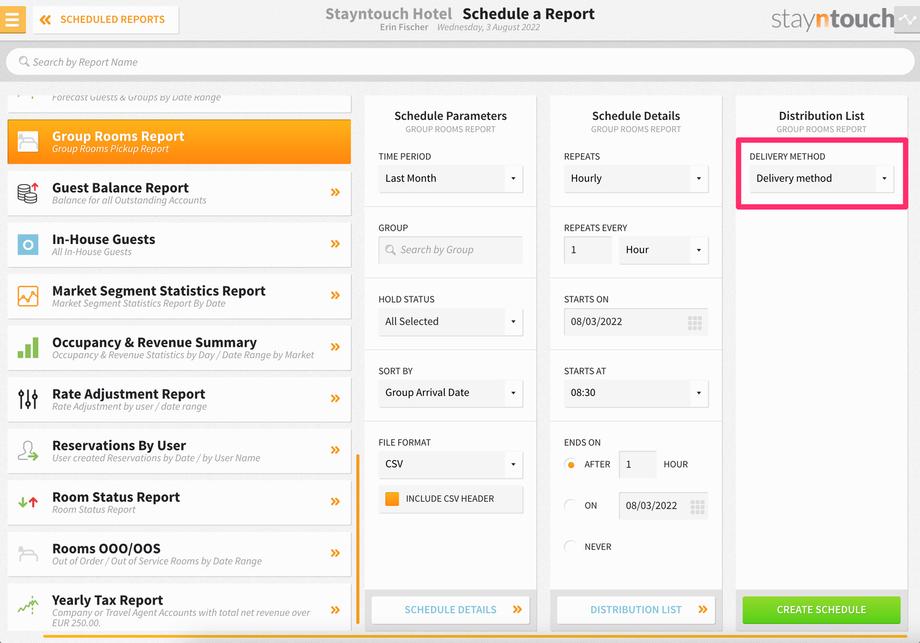
Task: Expand the Hold Status dropdown
Action: [x=451, y=322]
